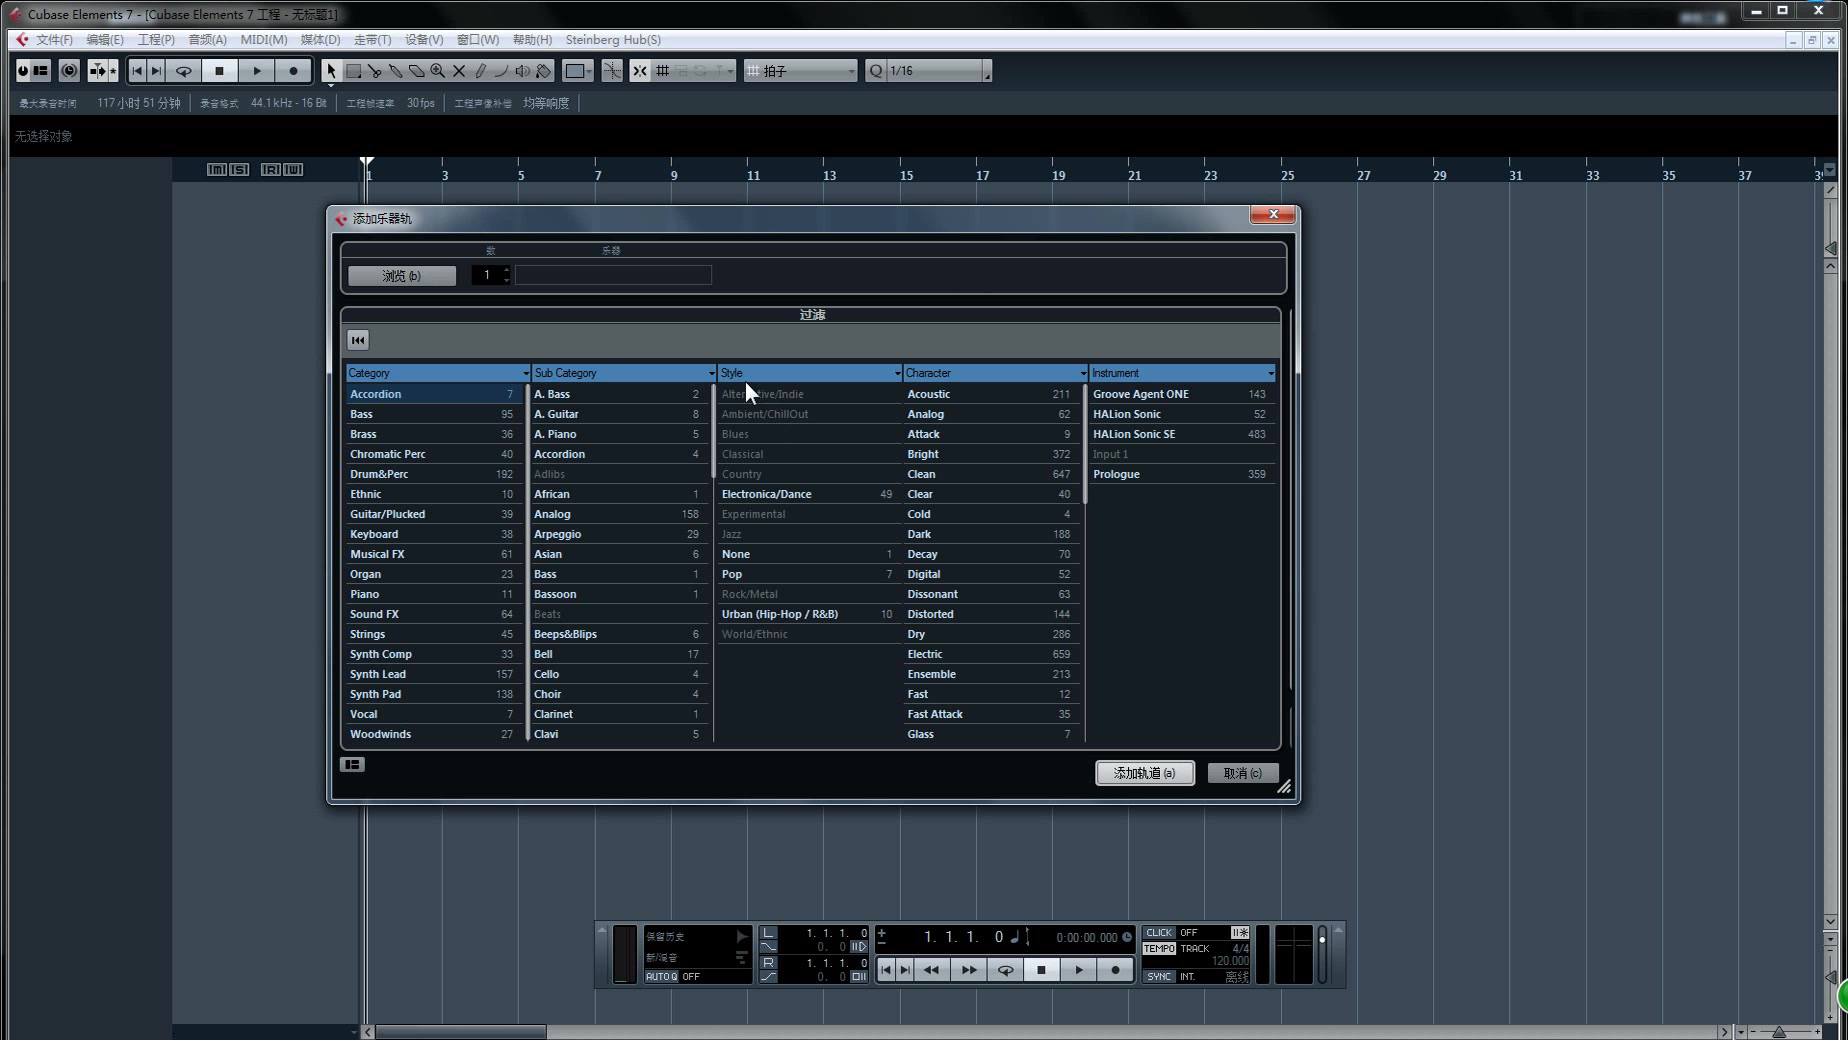Open the 设备(V) menu
The image size is (1848, 1040).
pos(423,40)
